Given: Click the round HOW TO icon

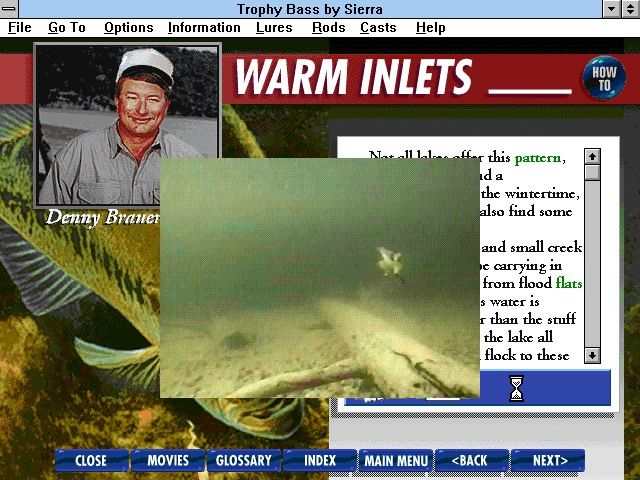Looking at the screenshot, I should point(604,79).
